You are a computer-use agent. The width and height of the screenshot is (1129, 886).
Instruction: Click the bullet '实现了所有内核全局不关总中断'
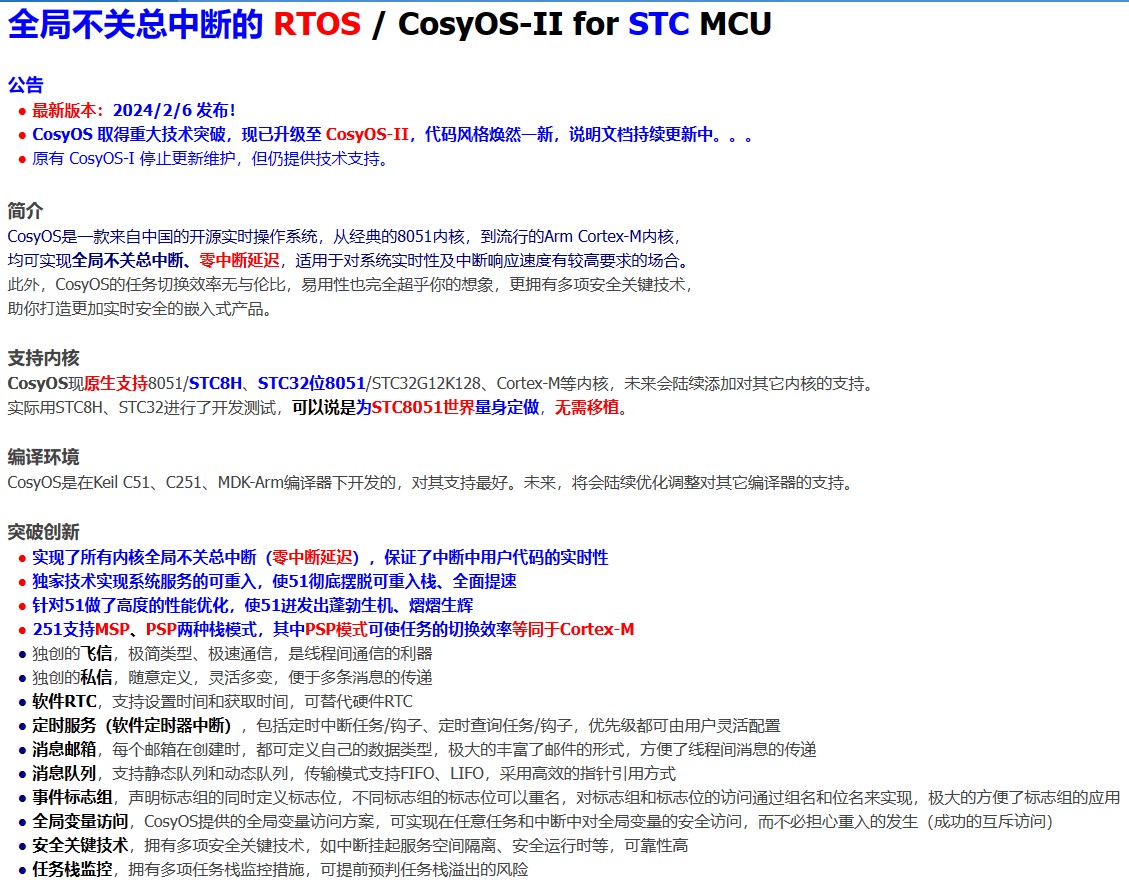click(x=320, y=557)
